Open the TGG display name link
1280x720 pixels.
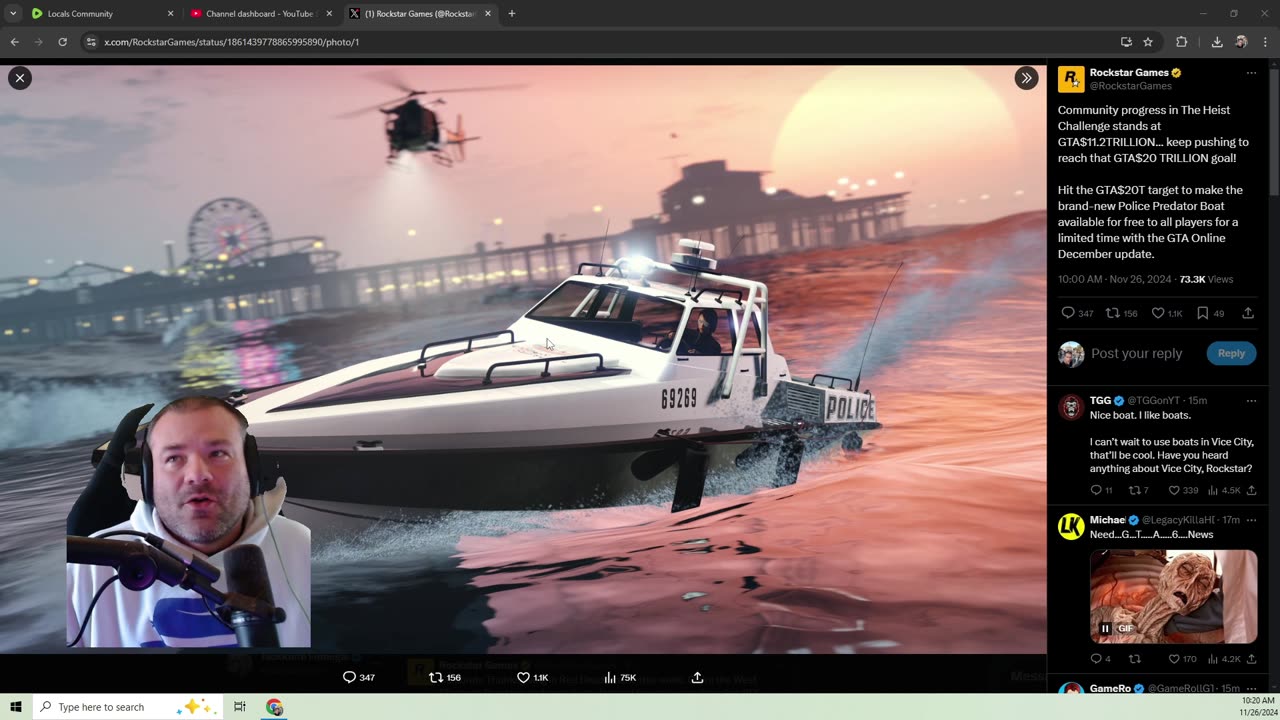1100,401
